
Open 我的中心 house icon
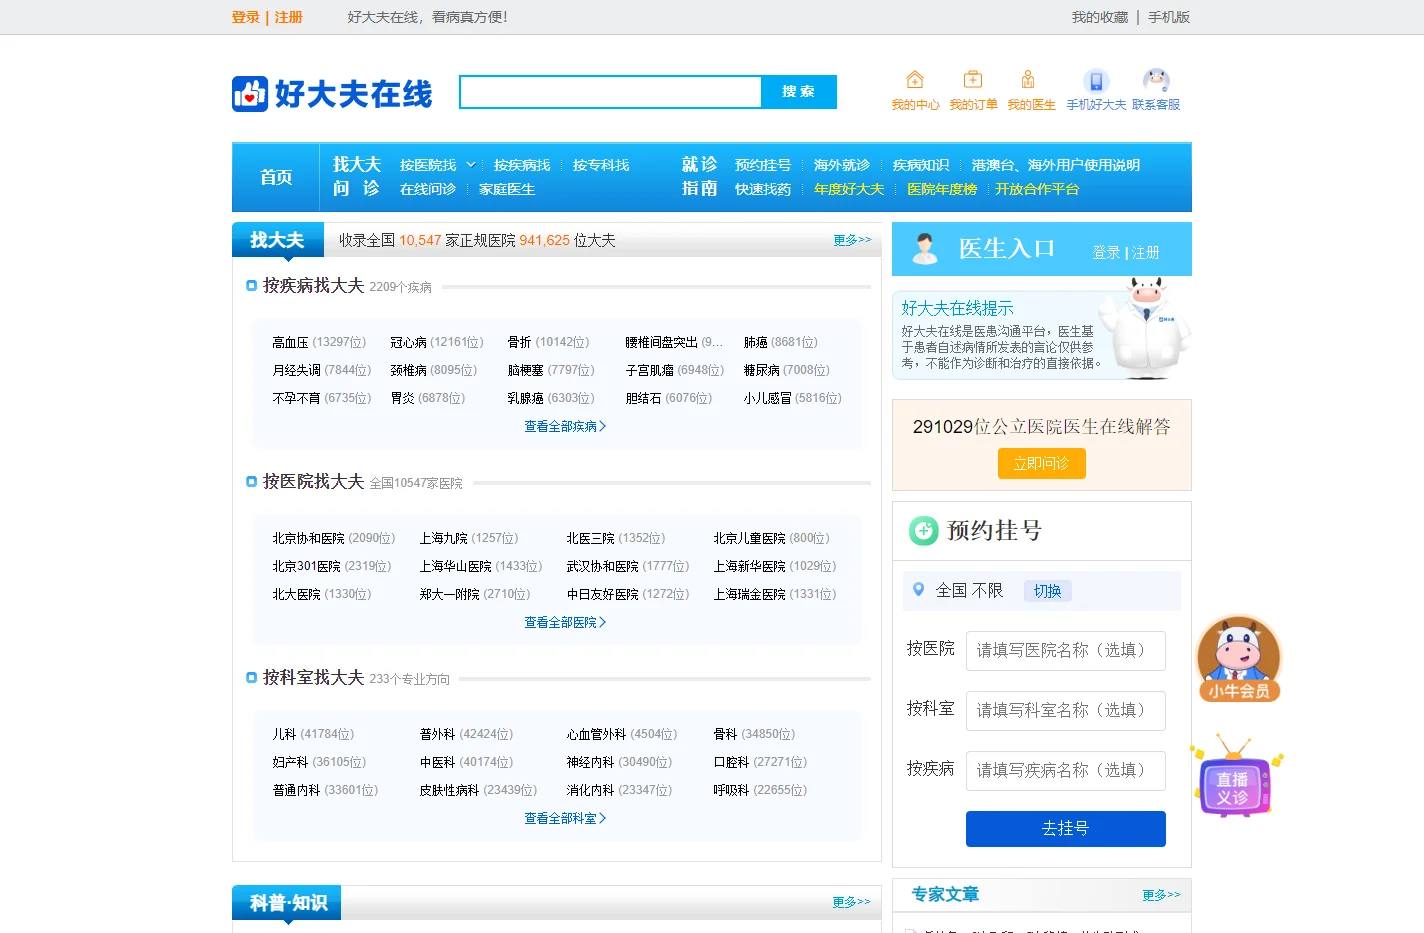click(x=915, y=80)
